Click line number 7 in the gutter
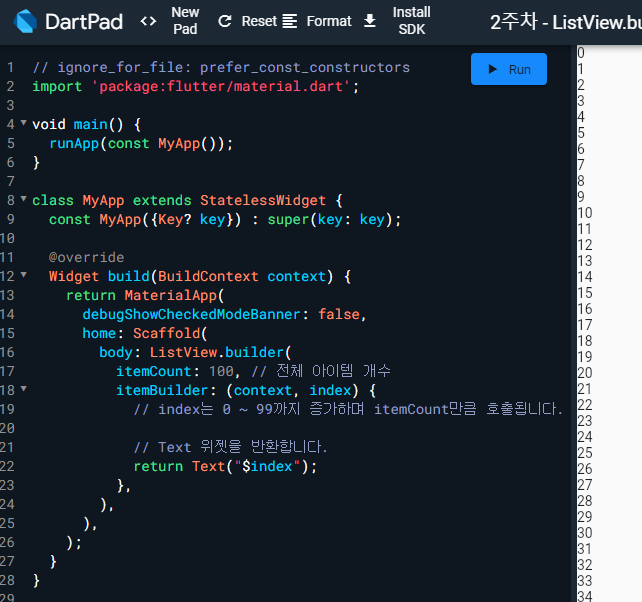This screenshot has height=602, width=642. (x=11, y=181)
